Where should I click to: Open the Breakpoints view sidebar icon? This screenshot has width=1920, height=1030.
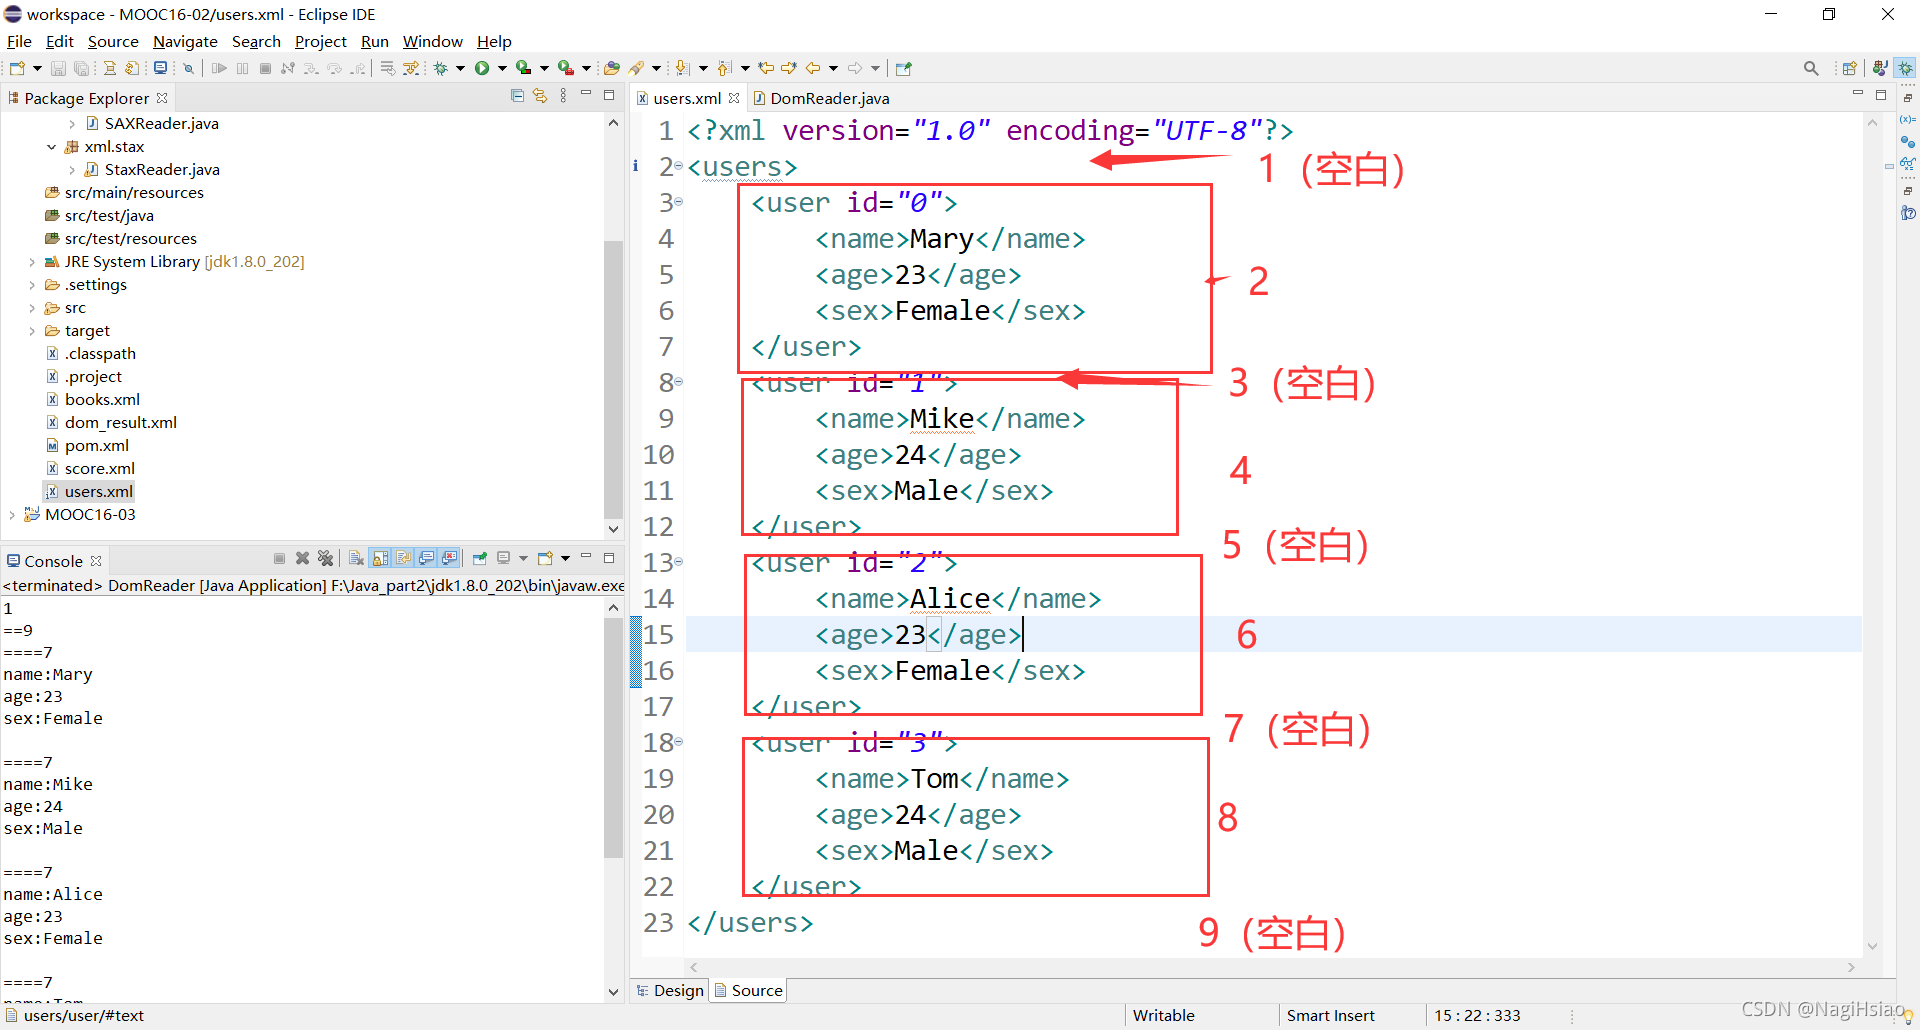tap(1908, 142)
